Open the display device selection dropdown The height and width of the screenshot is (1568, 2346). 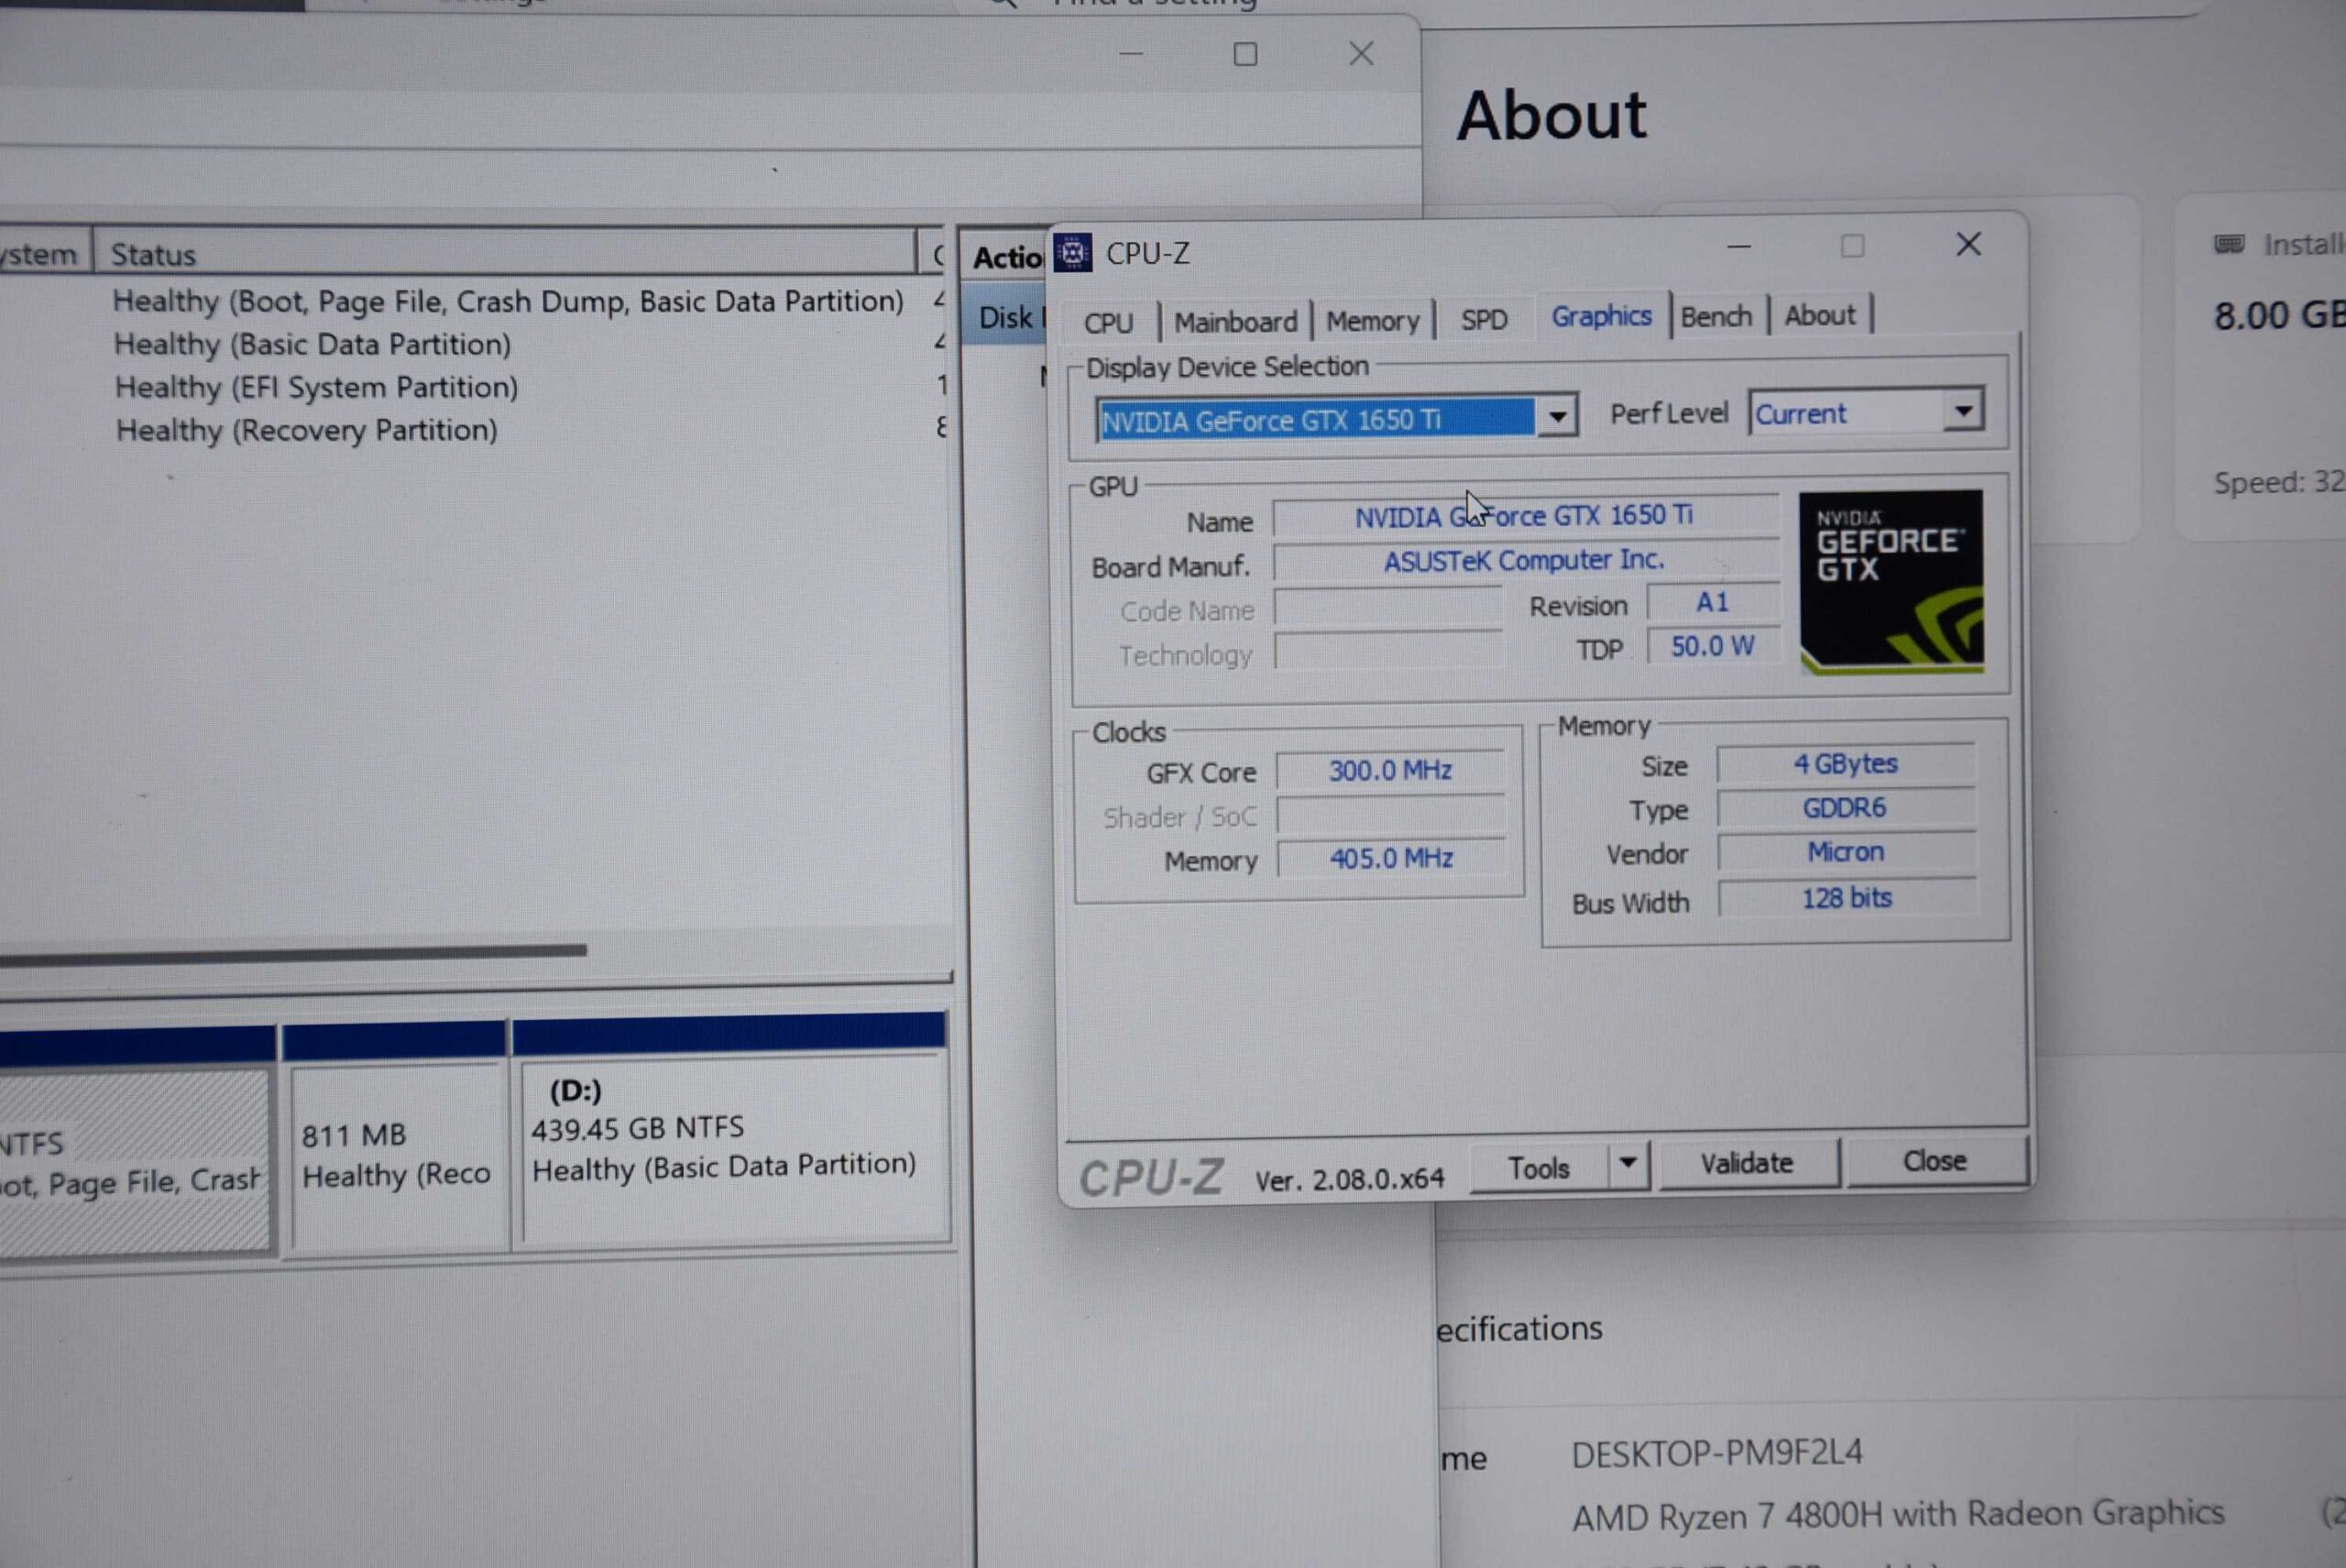1557,416
